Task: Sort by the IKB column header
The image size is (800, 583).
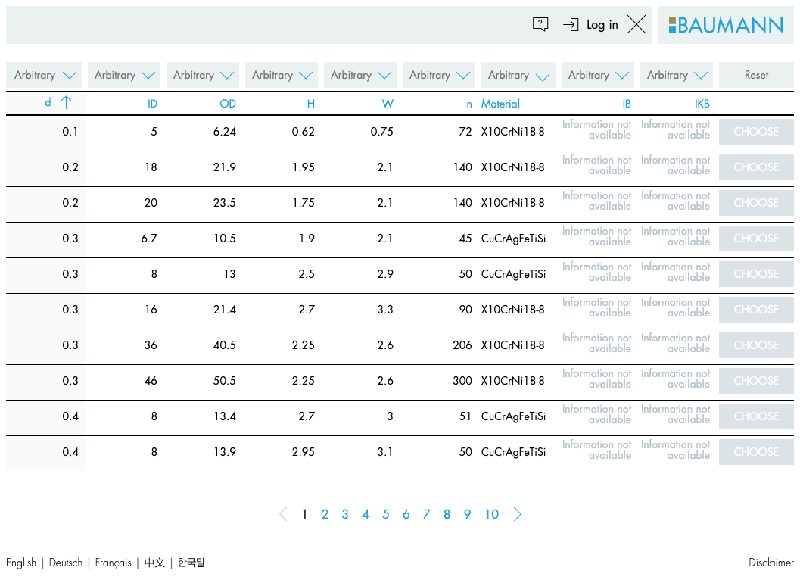Action: 702,104
